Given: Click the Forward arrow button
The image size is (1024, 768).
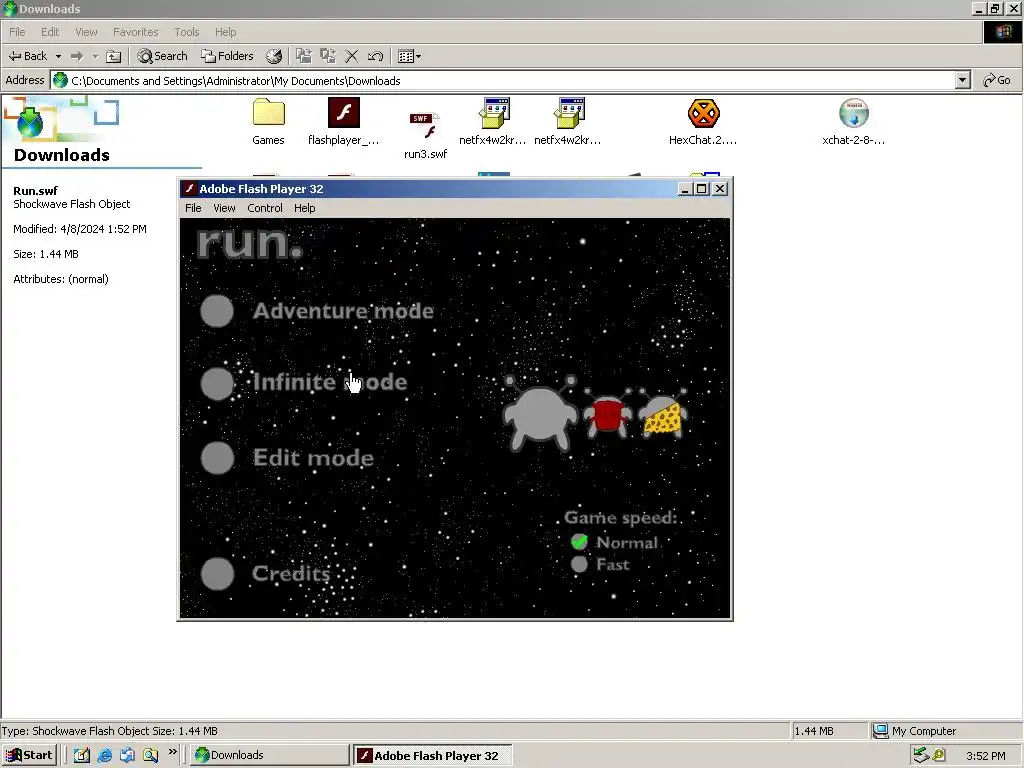Looking at the screenshot, I should pyautogui.click(x=76, y=56).
